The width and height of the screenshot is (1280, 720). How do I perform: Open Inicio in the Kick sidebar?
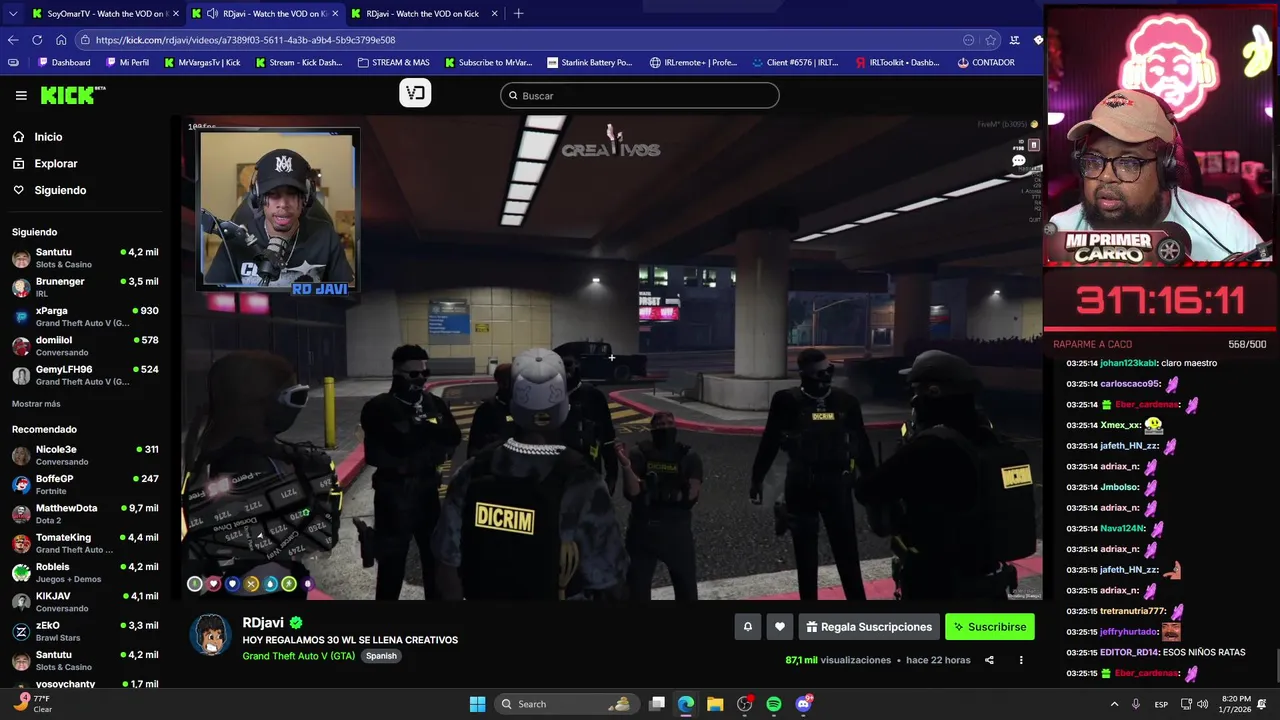point(48,137)
